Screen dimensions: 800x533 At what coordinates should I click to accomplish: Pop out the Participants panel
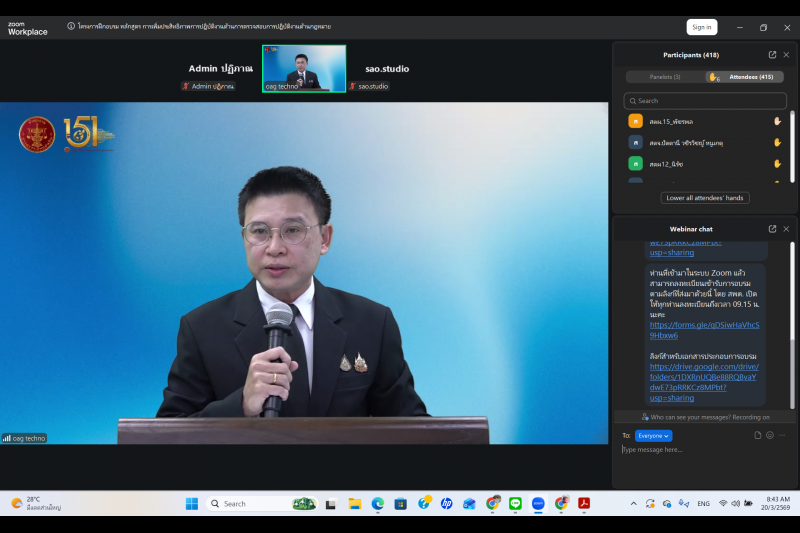pyautogui.click(x=772, y=55)
